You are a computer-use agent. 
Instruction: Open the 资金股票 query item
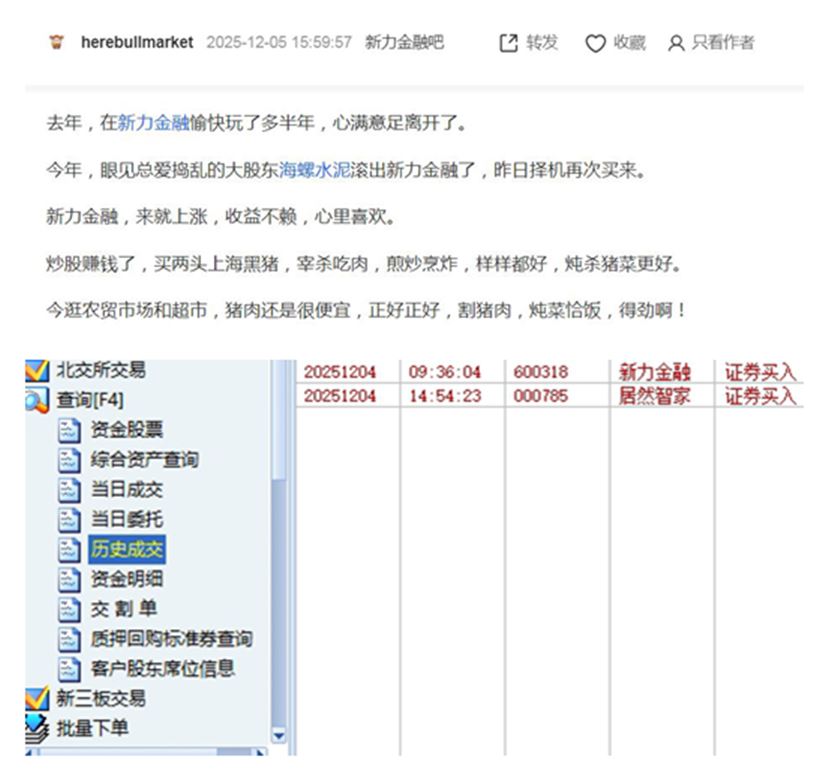pyautogui.click(x=126, y=429)
